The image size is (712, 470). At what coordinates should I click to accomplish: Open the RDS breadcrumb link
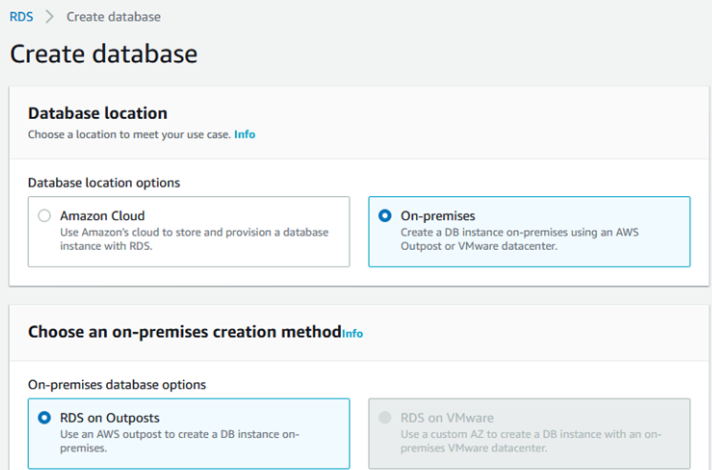tap(21, 17)
